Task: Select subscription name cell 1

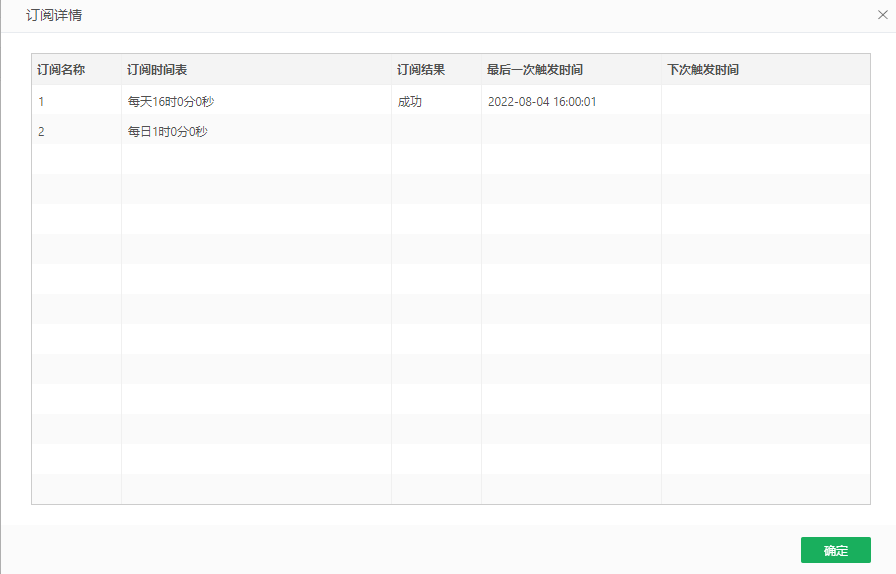Action: pyautogui.click(x=77, y=102)
